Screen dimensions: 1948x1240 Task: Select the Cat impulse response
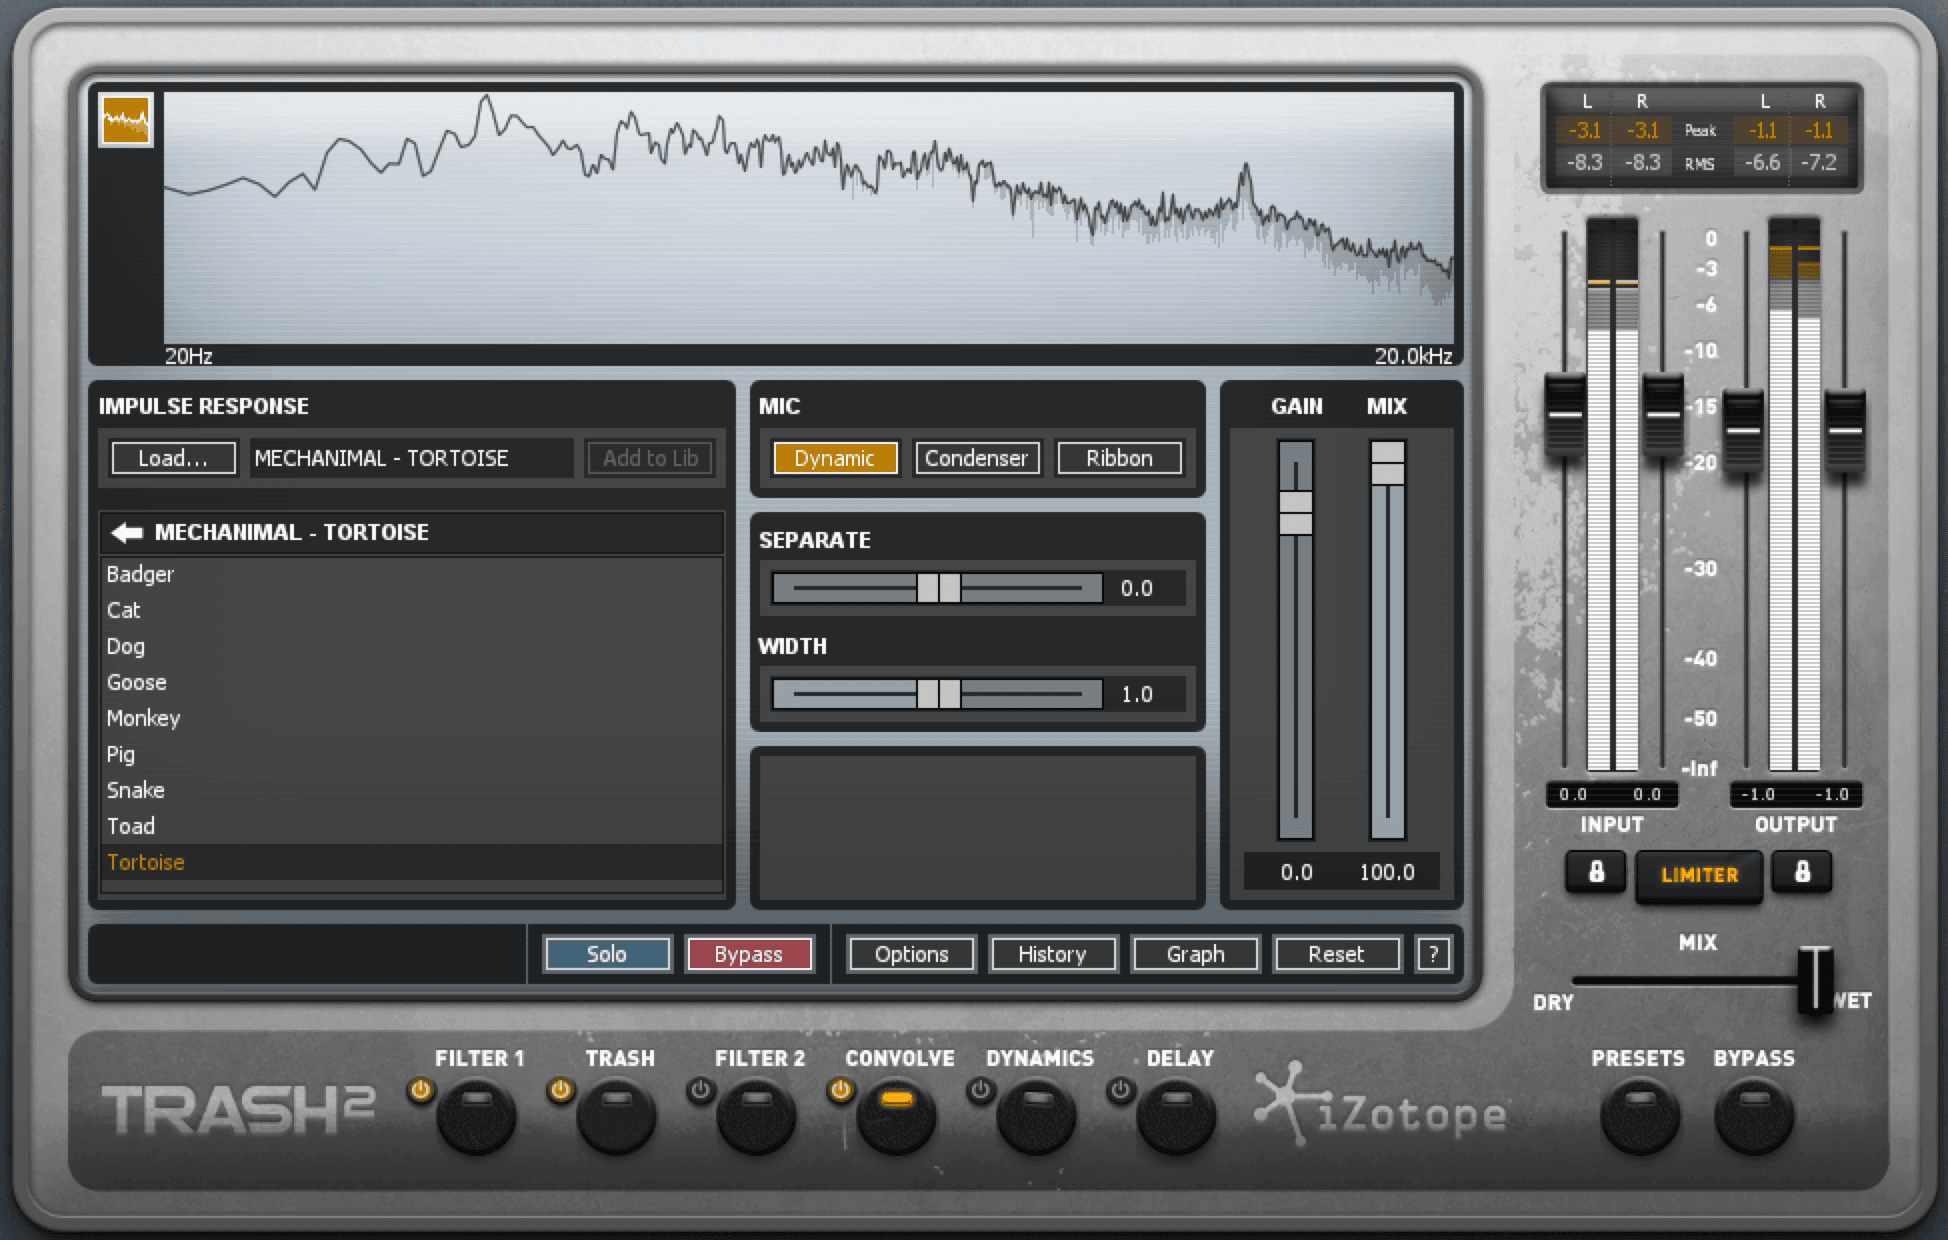pyautogui.click(x=411, y=610)
